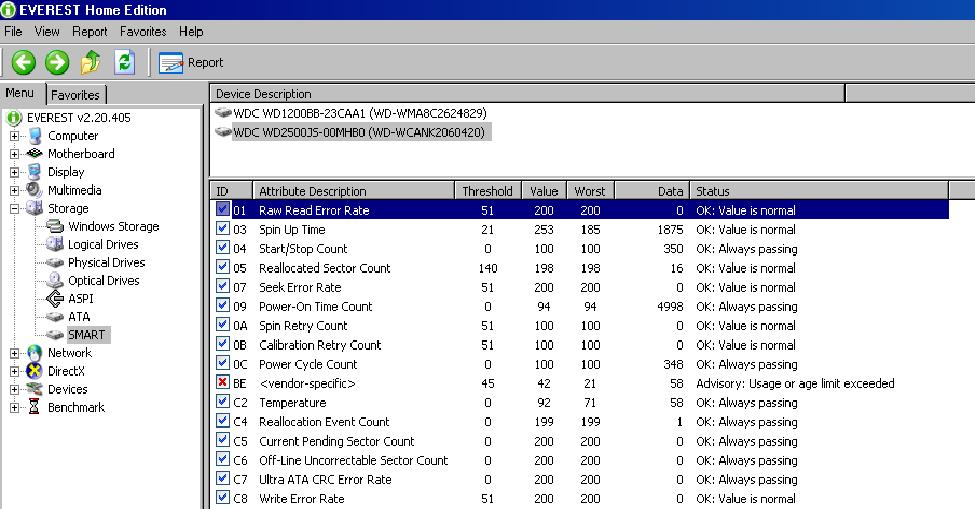Toggle the Power-On Time Count checkbox

coord(223,305)
